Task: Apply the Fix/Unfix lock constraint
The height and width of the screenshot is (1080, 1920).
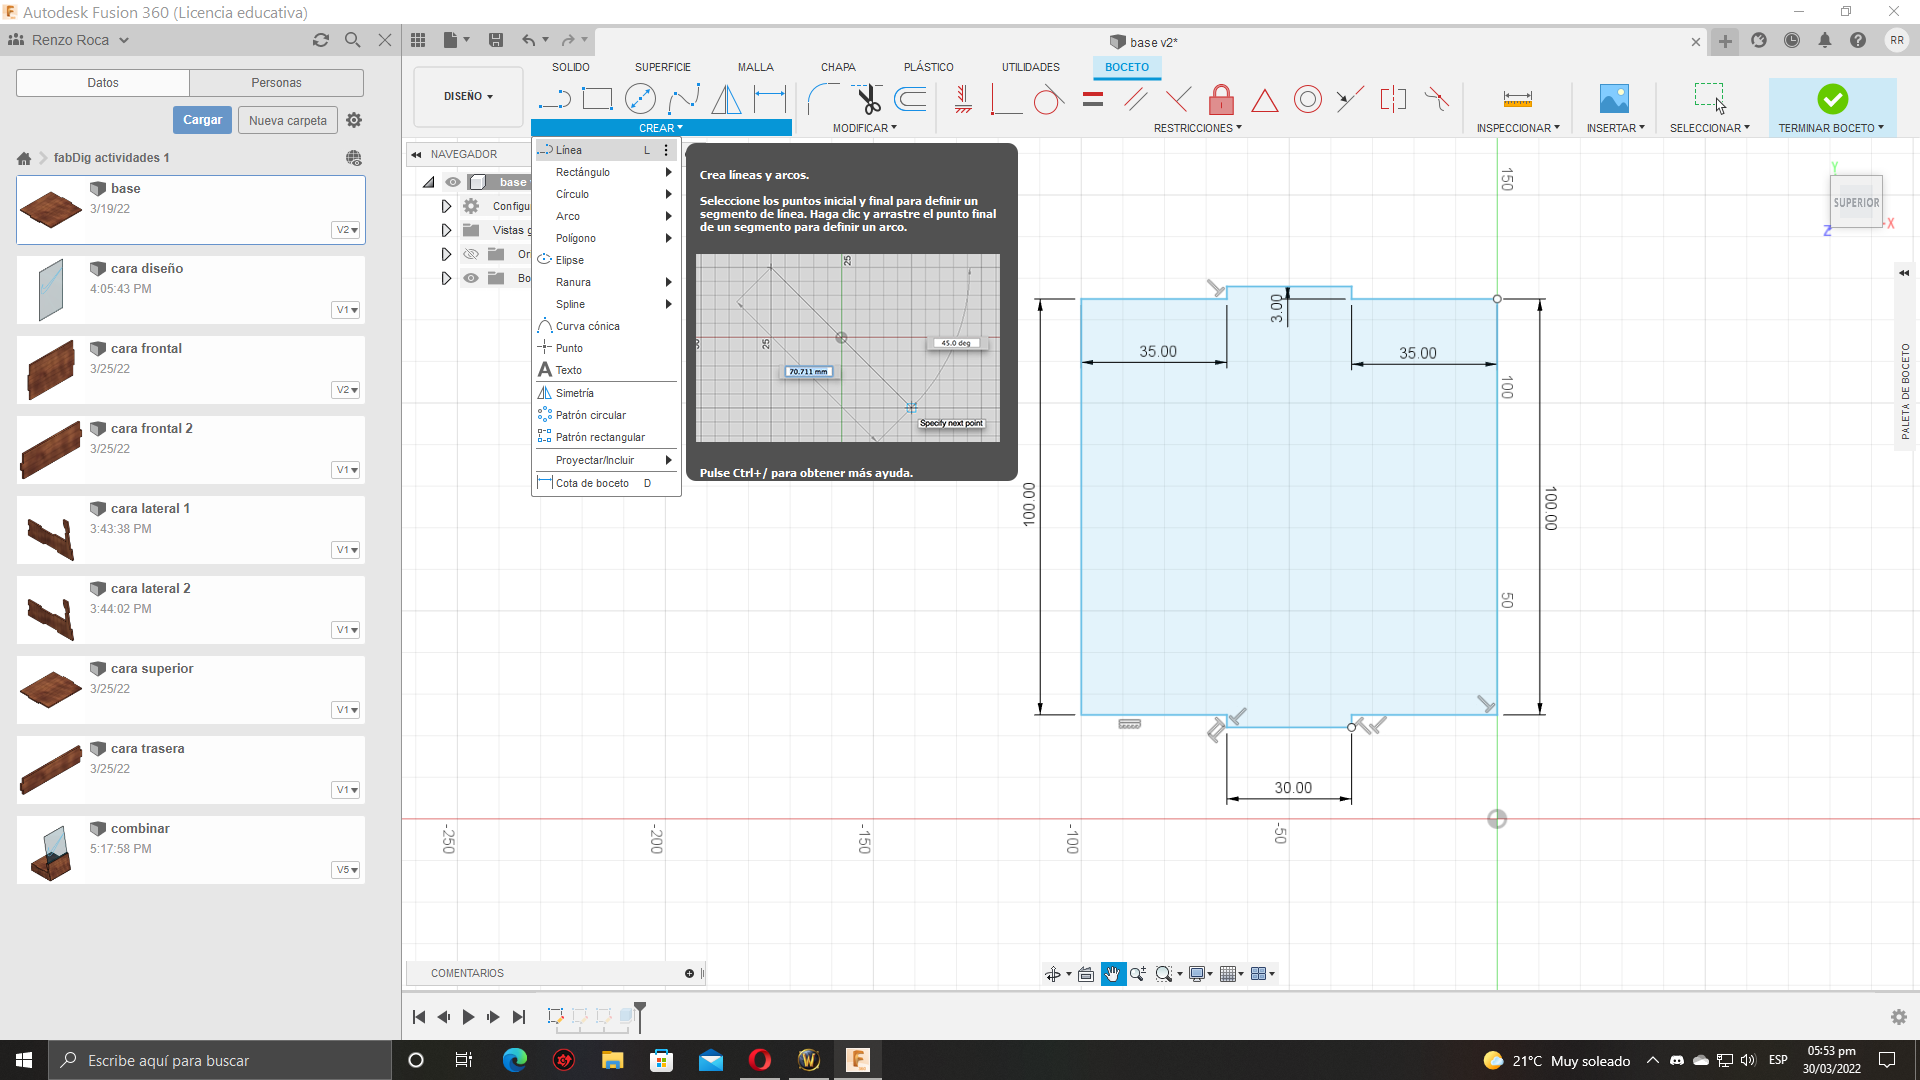Action: click(x=1221, y=99)
